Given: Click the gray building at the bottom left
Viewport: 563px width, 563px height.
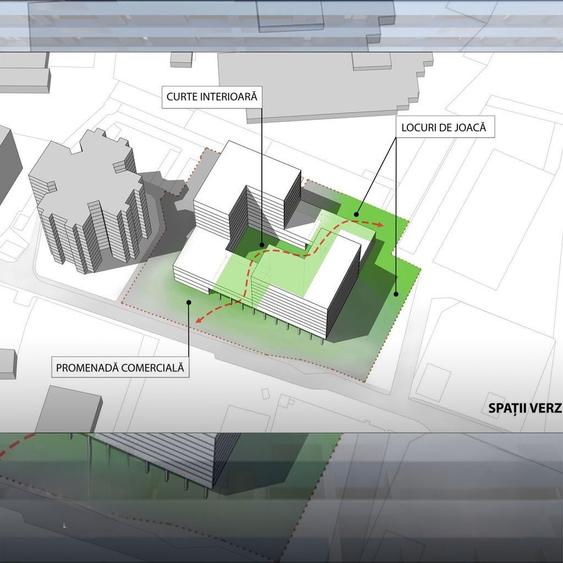Looking at the screenshot, I should click(x=68, y=409).
